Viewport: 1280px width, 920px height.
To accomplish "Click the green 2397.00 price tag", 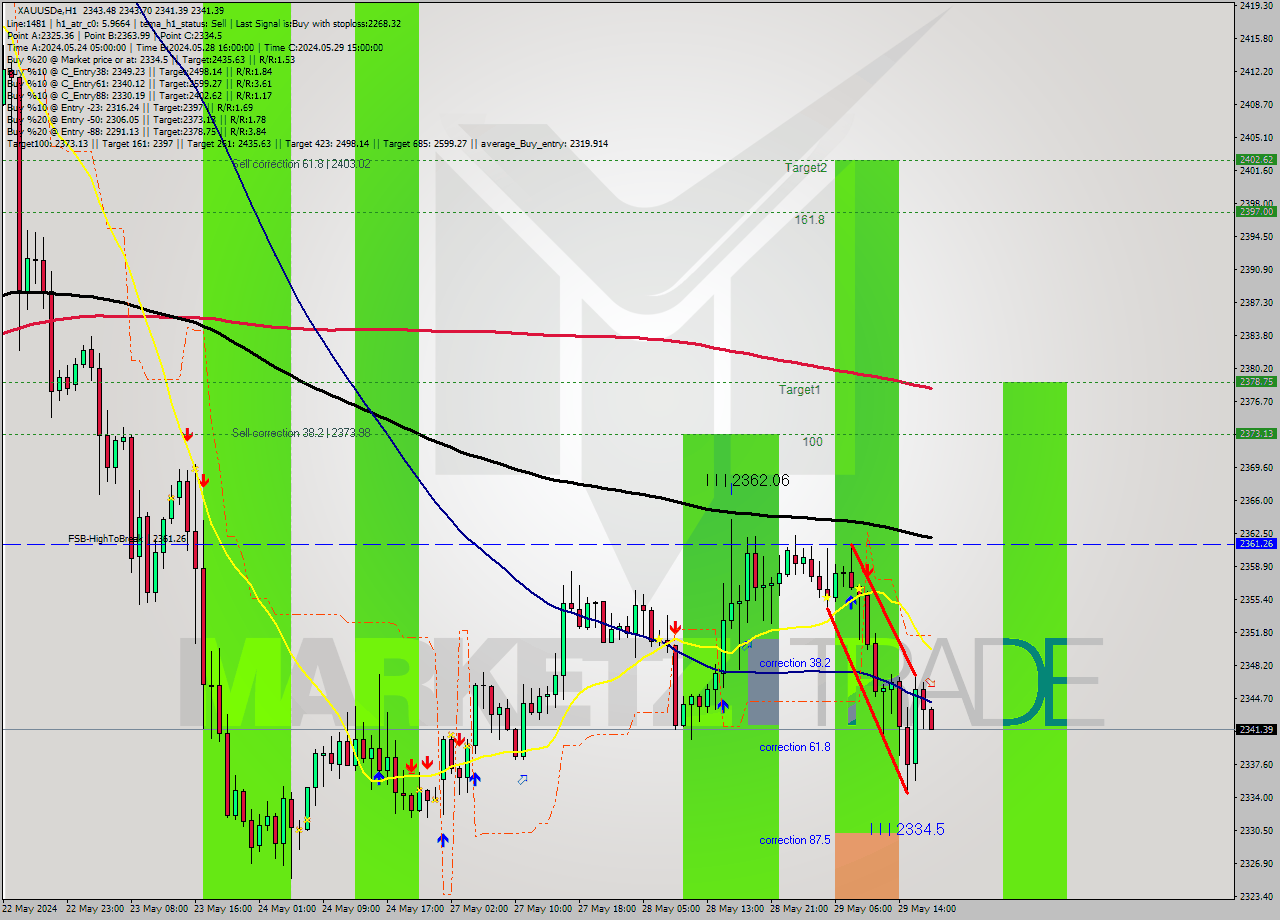I will (1256, 211).
